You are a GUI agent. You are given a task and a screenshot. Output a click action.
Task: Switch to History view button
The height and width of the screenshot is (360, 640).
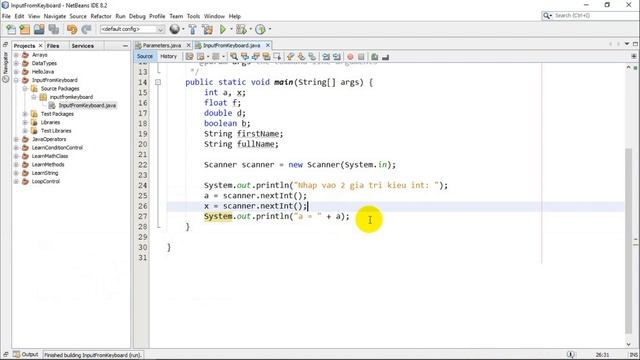[x=168, y=56]
